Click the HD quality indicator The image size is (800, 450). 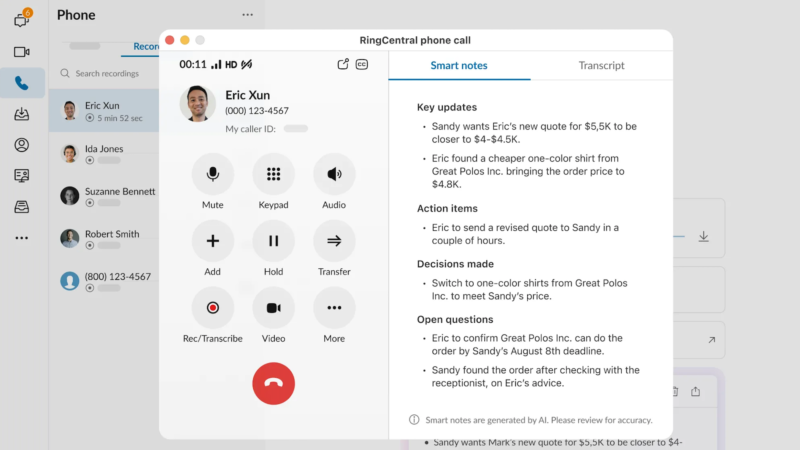pyautogui.click(x=231, y=64)
